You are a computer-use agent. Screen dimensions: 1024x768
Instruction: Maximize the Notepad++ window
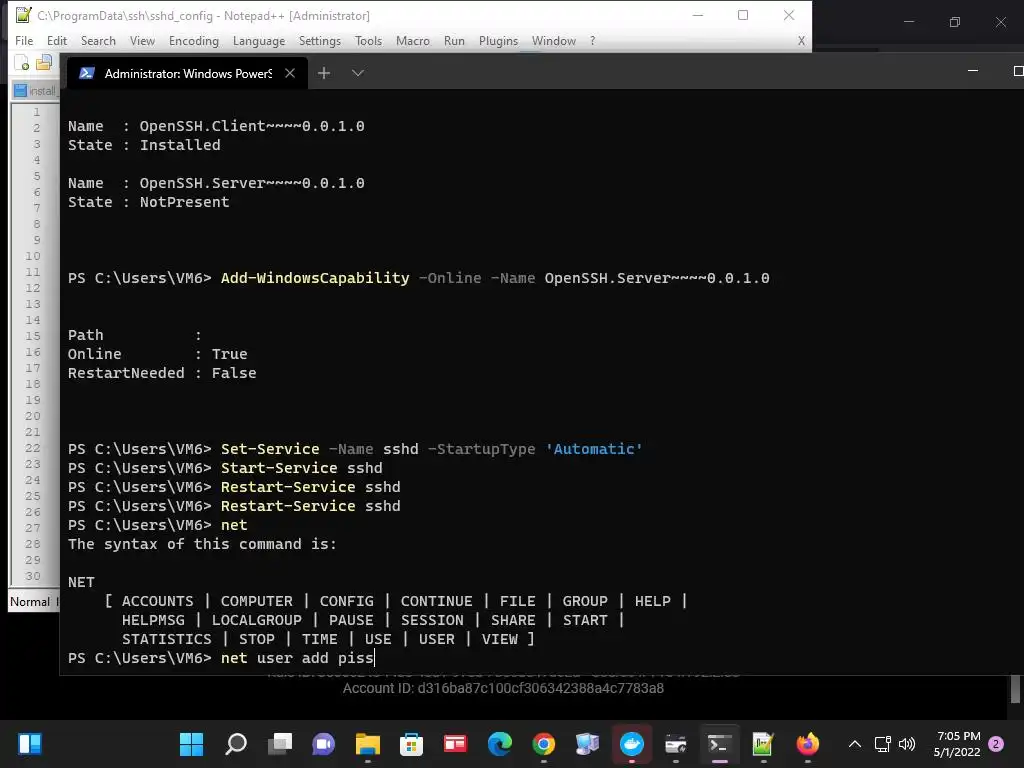pos(743,15)
